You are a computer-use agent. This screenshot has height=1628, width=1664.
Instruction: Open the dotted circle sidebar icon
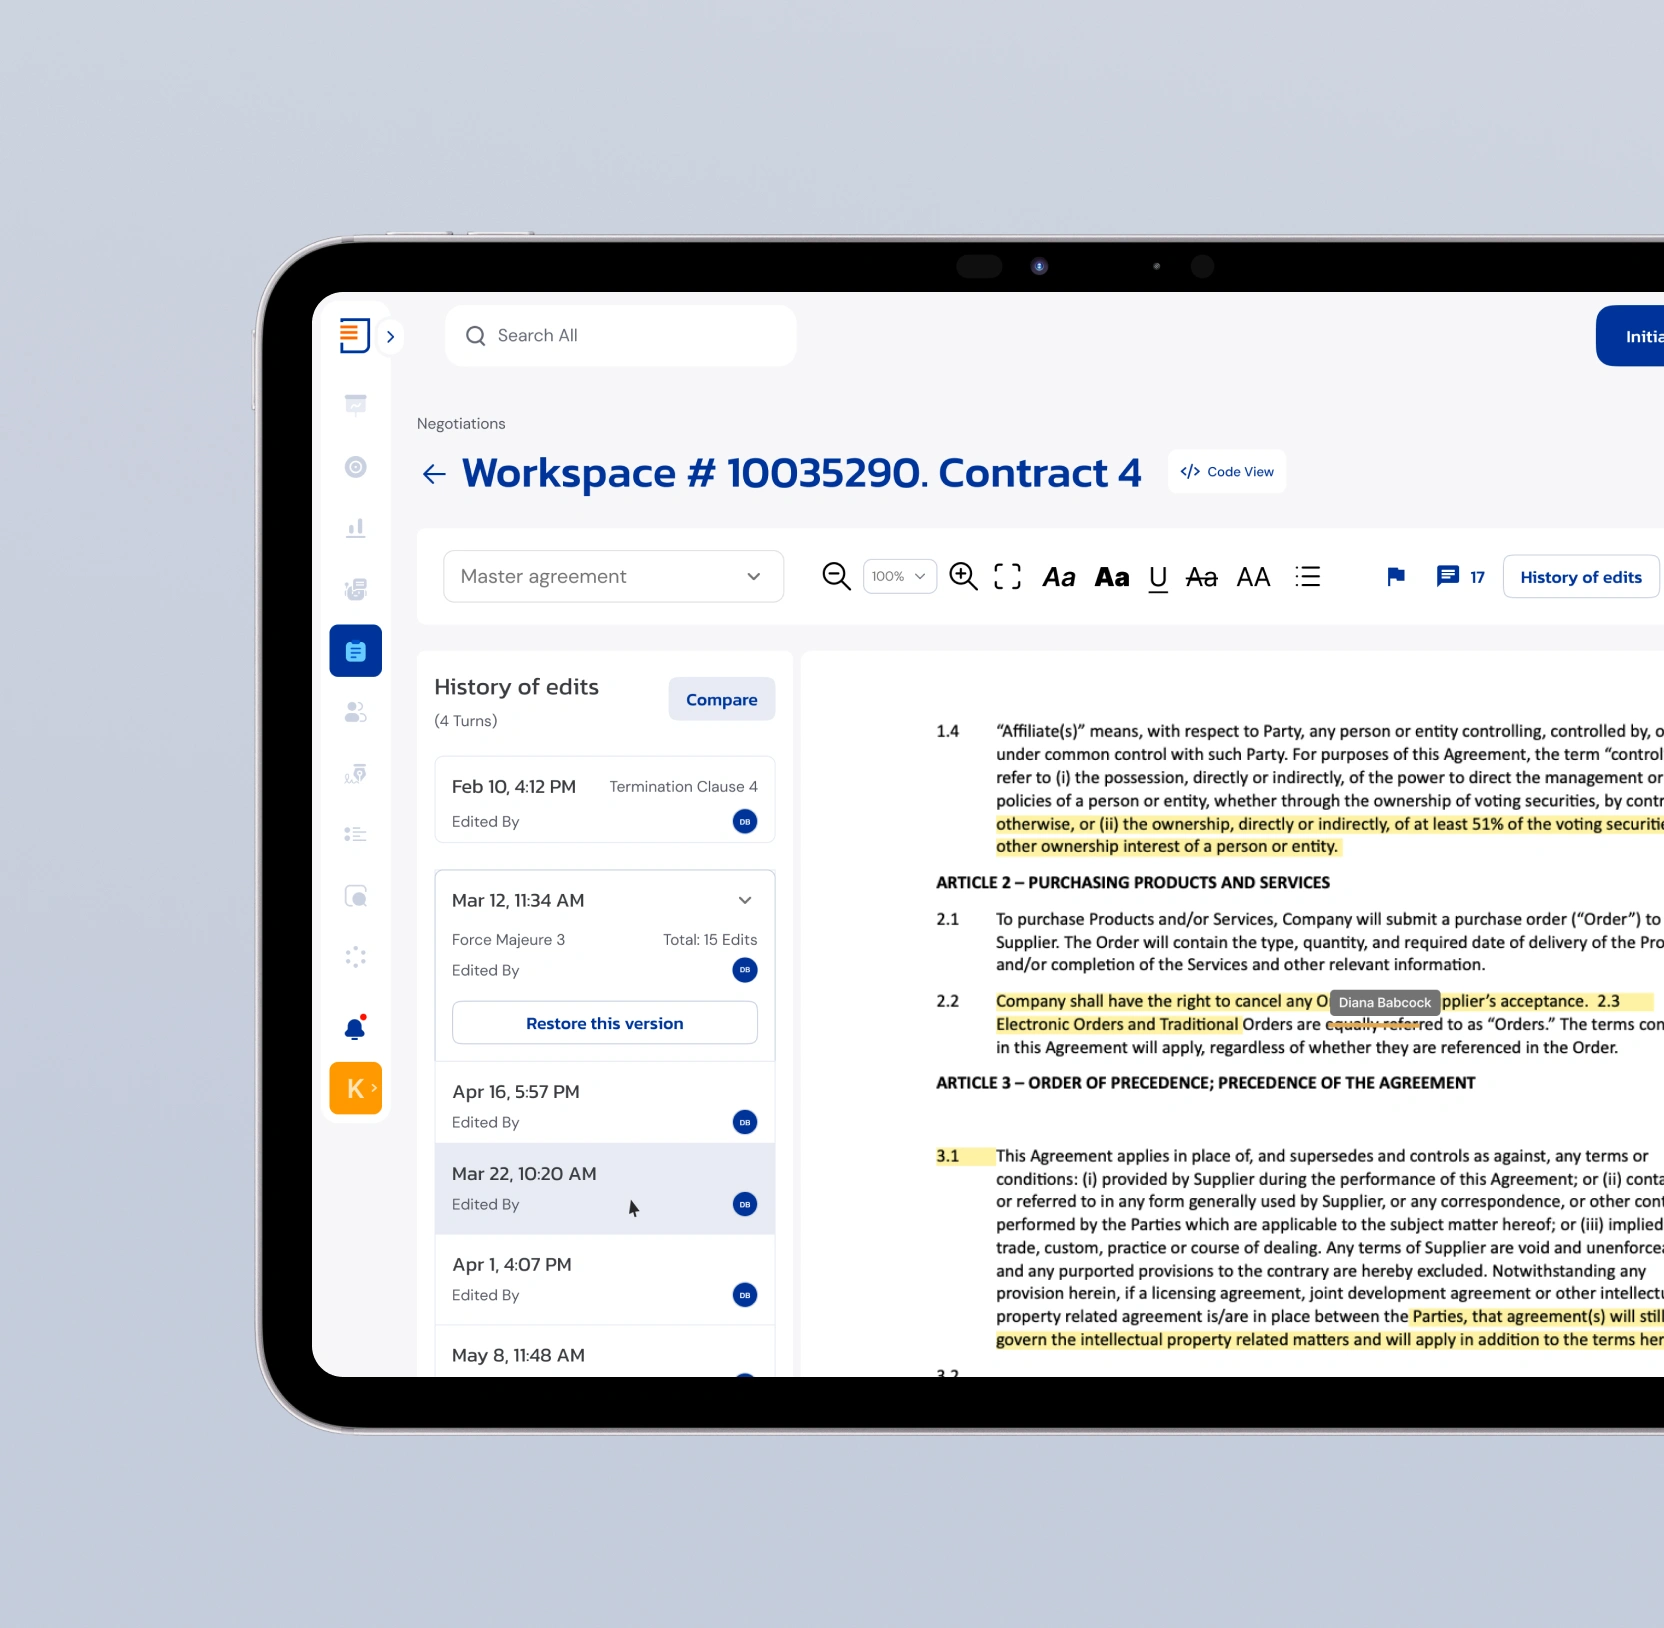pyautogui.click(x=355, y=957)
